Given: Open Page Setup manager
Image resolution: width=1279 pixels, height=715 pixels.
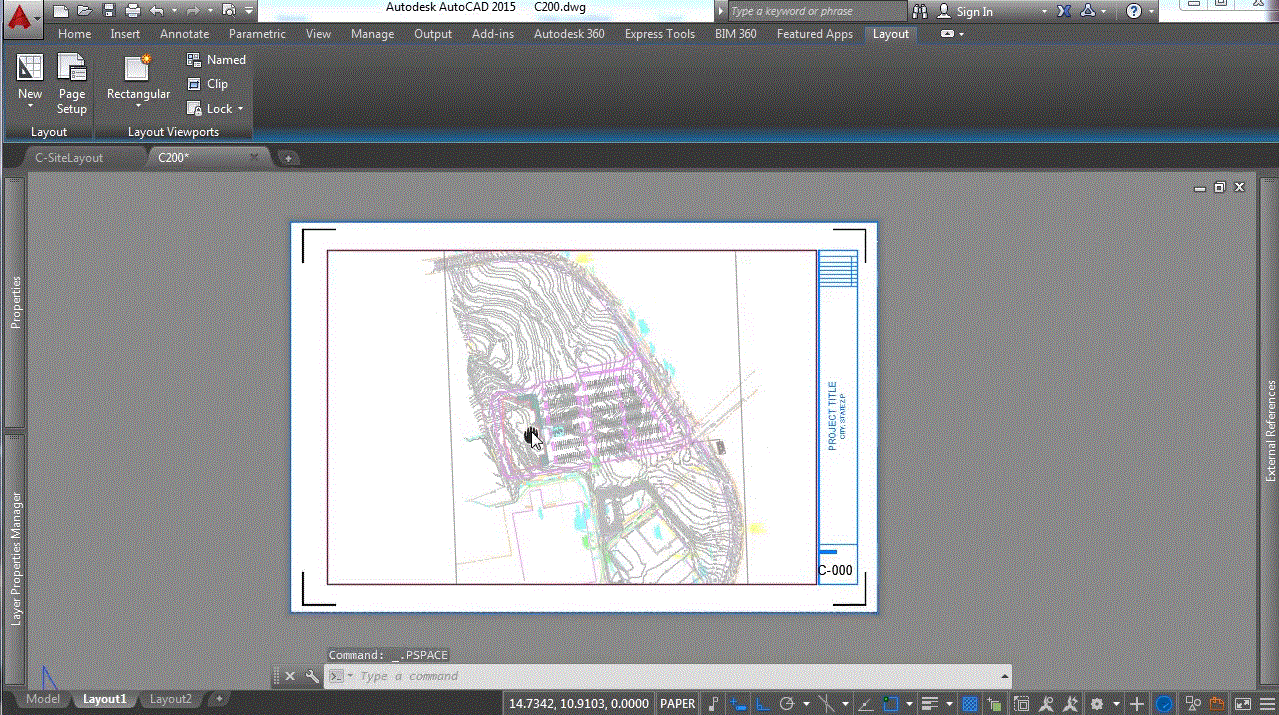Looking at the screenshot, I should point(72,83).
